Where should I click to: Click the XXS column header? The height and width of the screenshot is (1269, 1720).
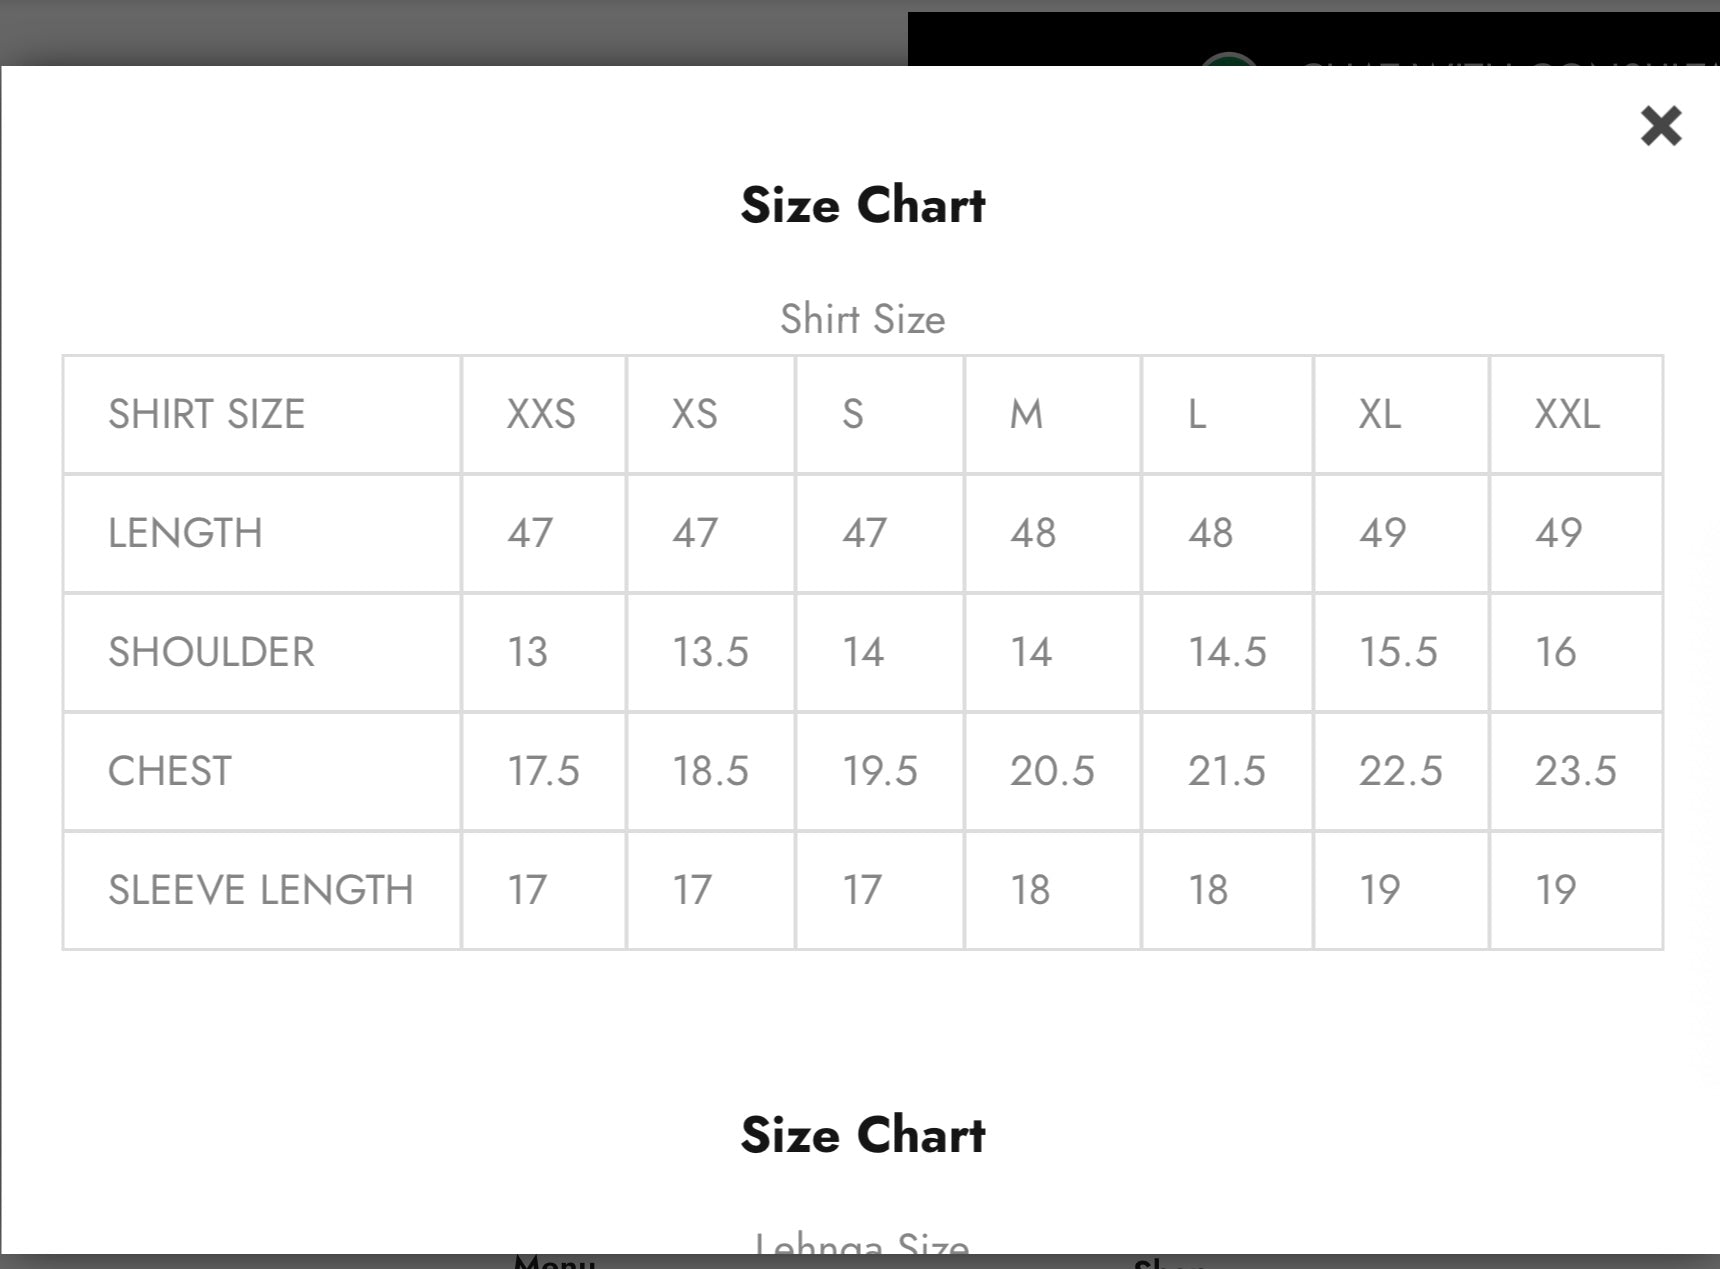click(x=541, y=414)
